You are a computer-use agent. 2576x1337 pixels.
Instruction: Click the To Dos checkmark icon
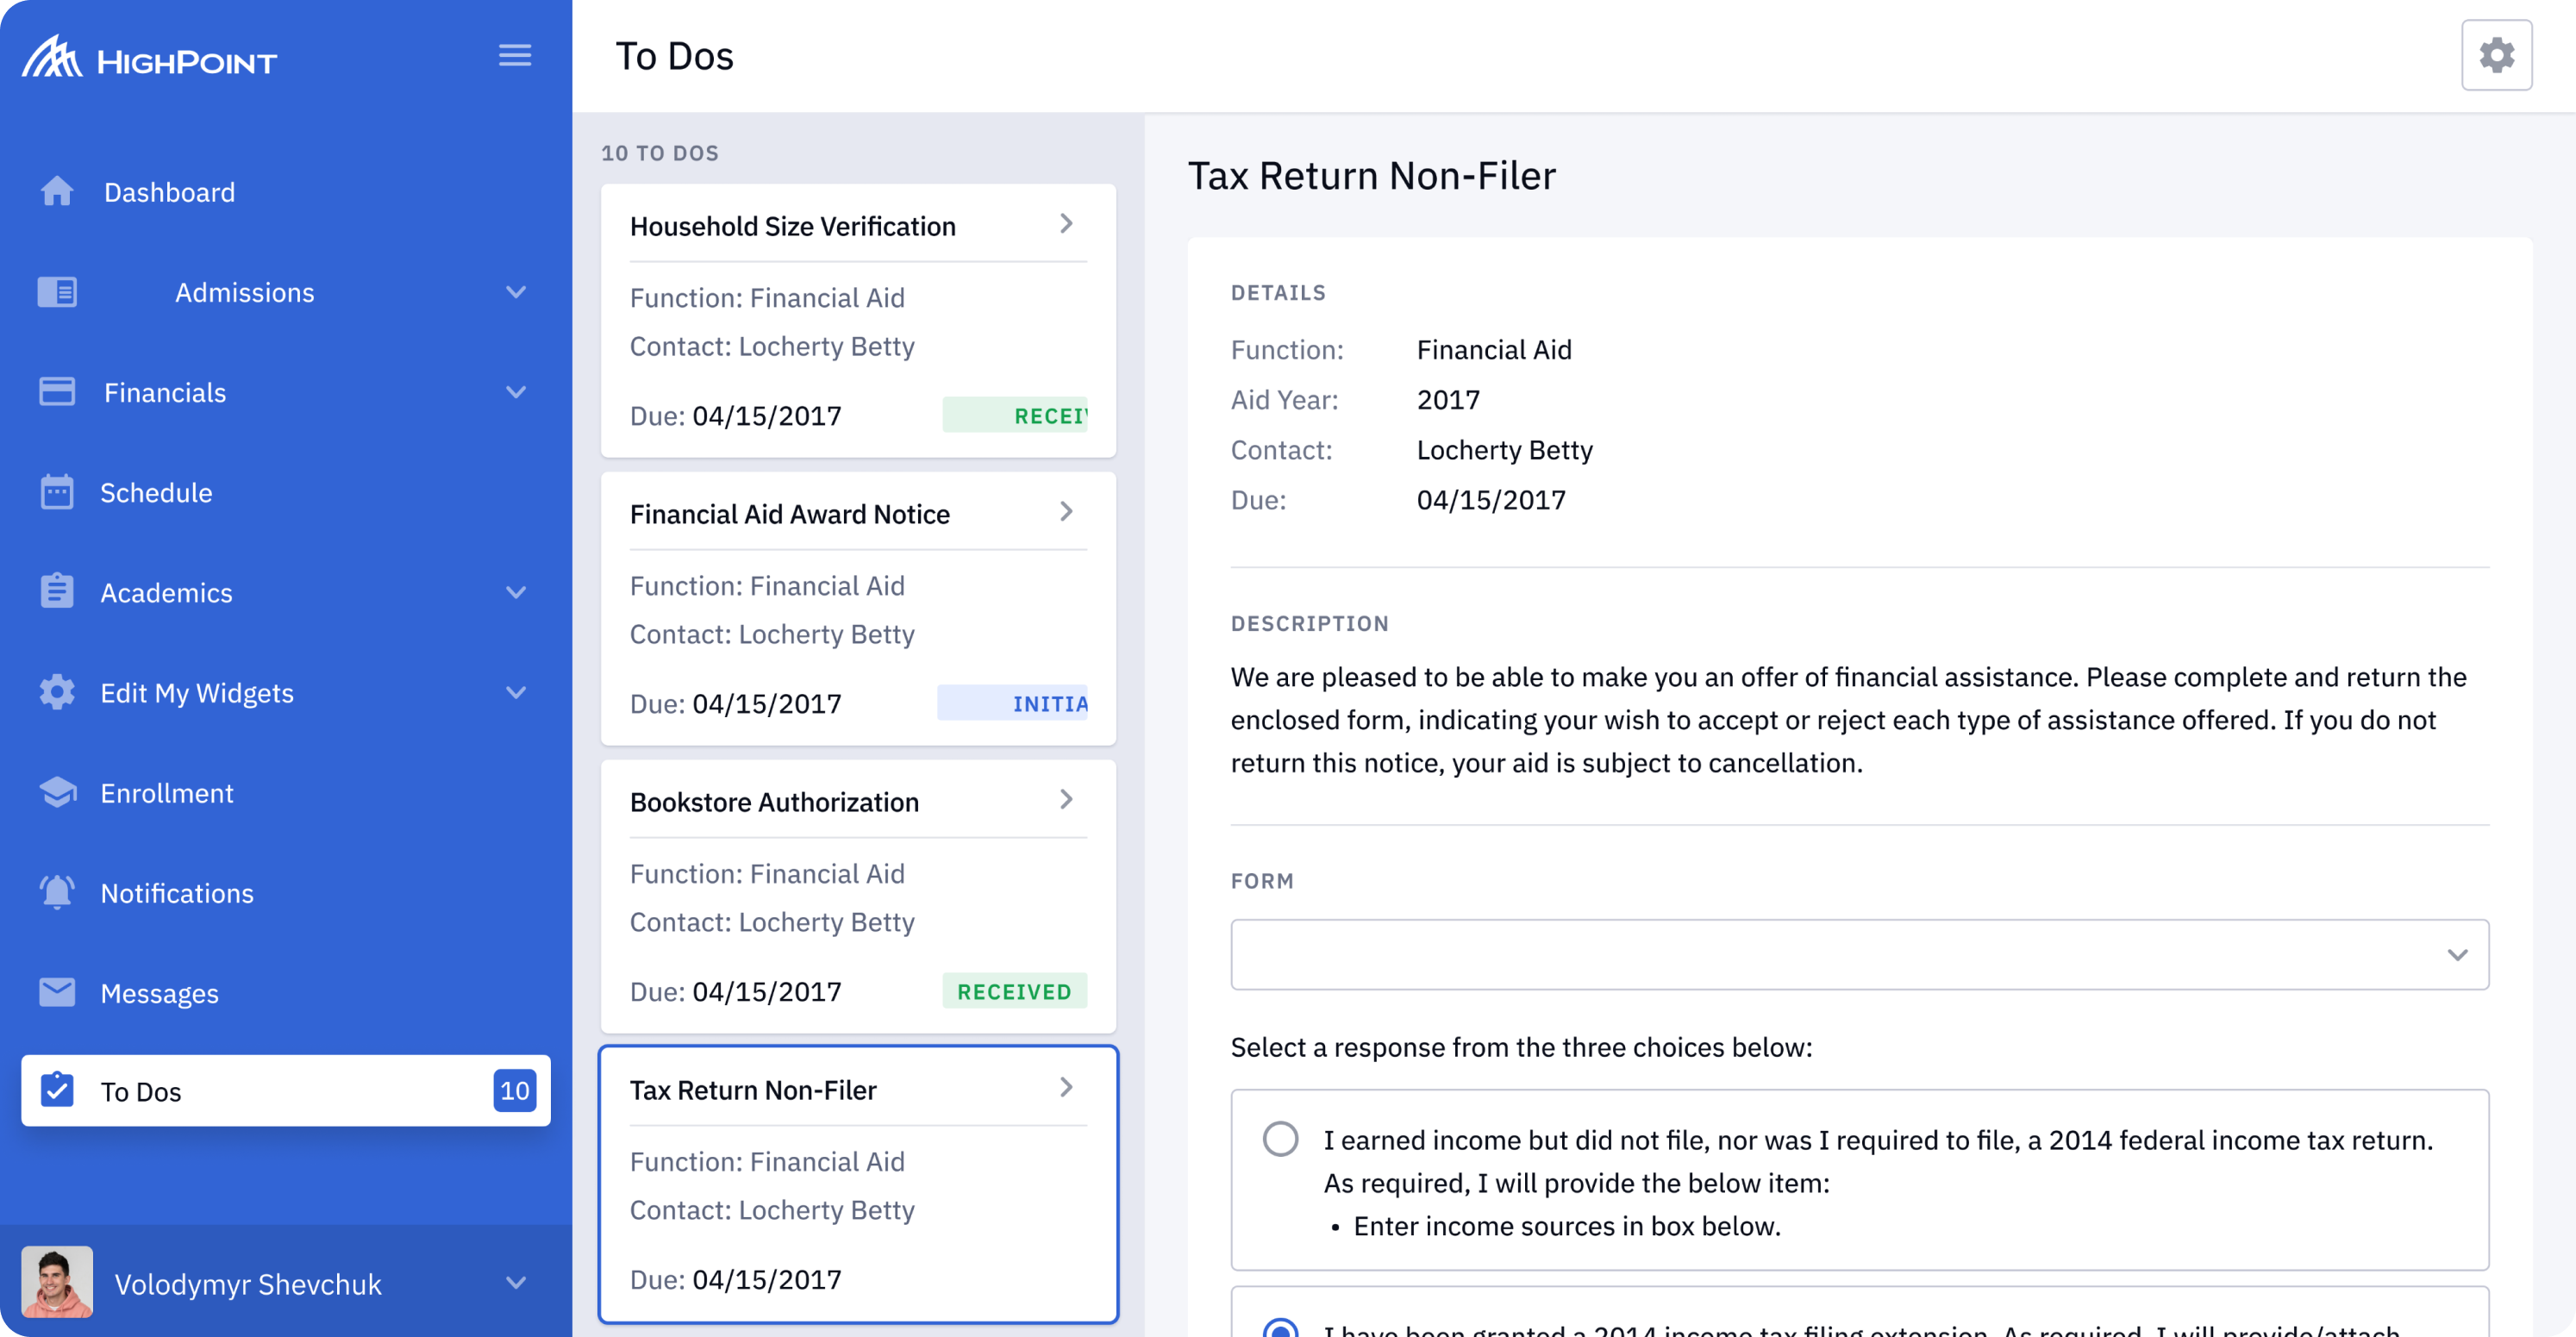[57, 1091]
